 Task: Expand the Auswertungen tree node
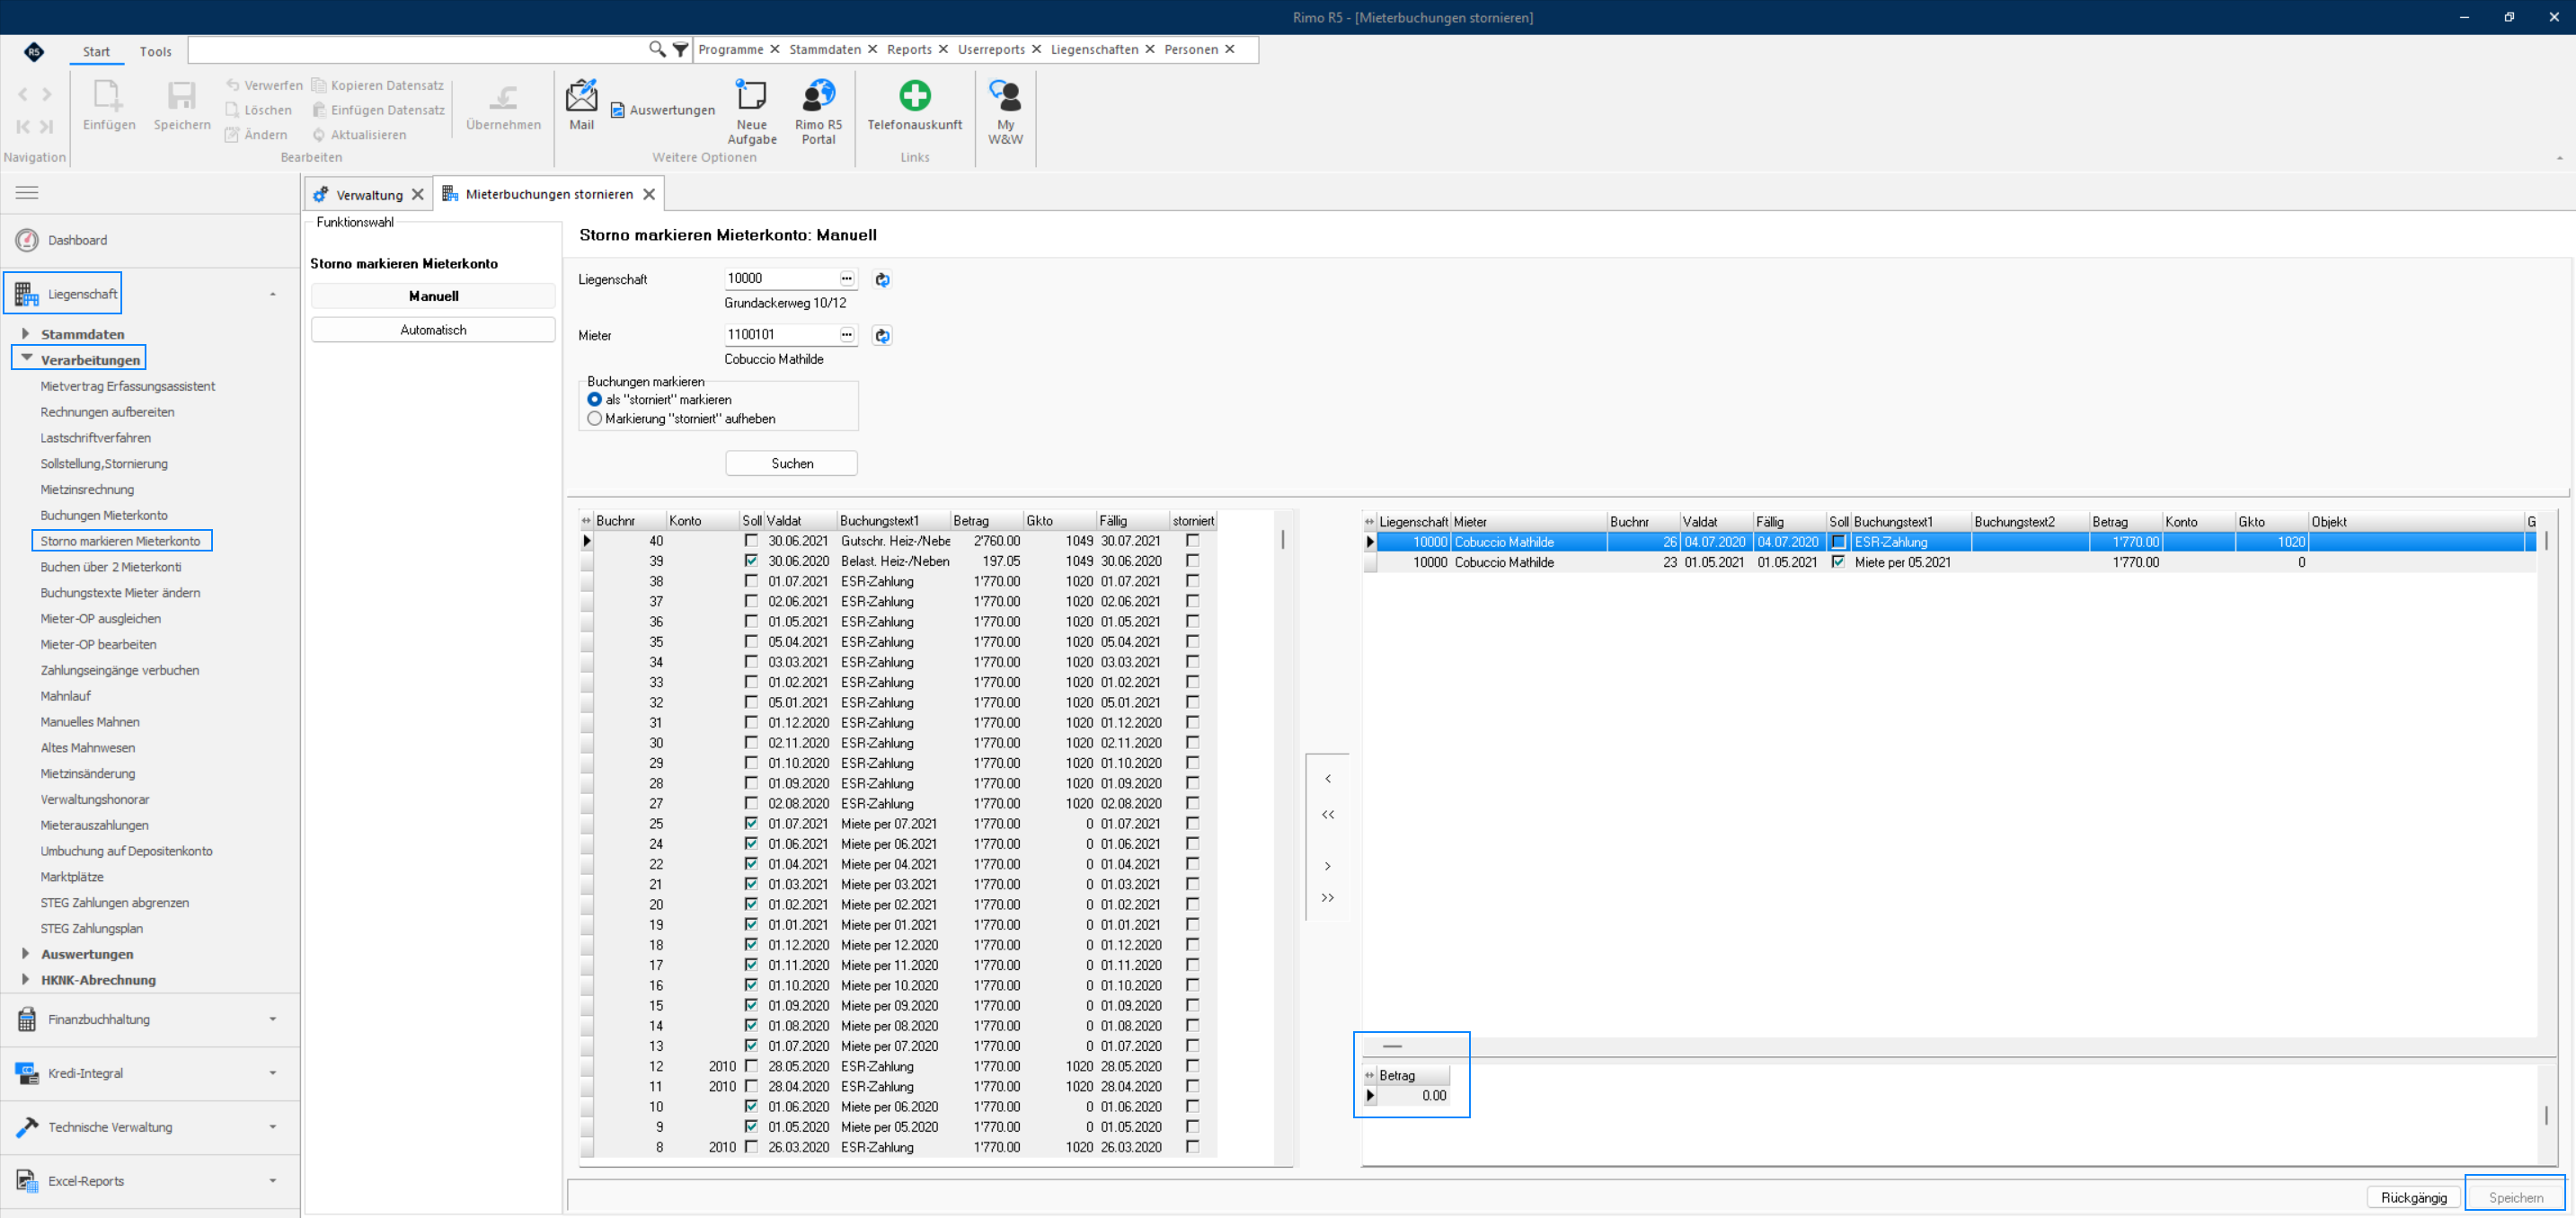click(x=25, y=953)
